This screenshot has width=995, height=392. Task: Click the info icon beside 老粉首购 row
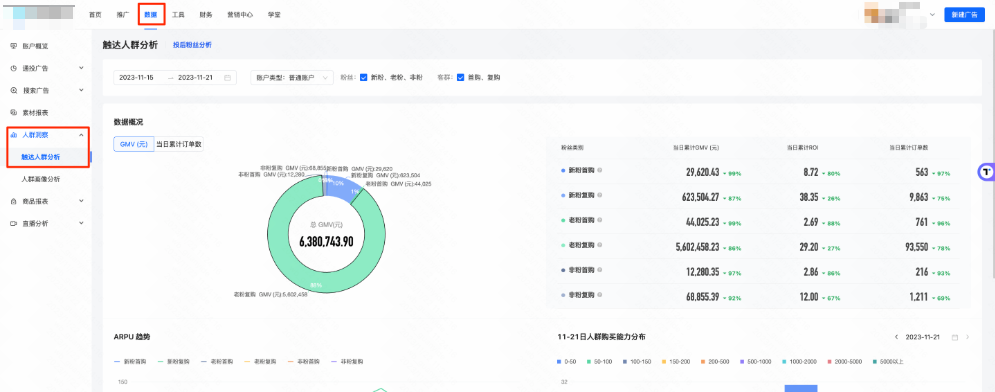pyautogui.click(x=600, y=220)
